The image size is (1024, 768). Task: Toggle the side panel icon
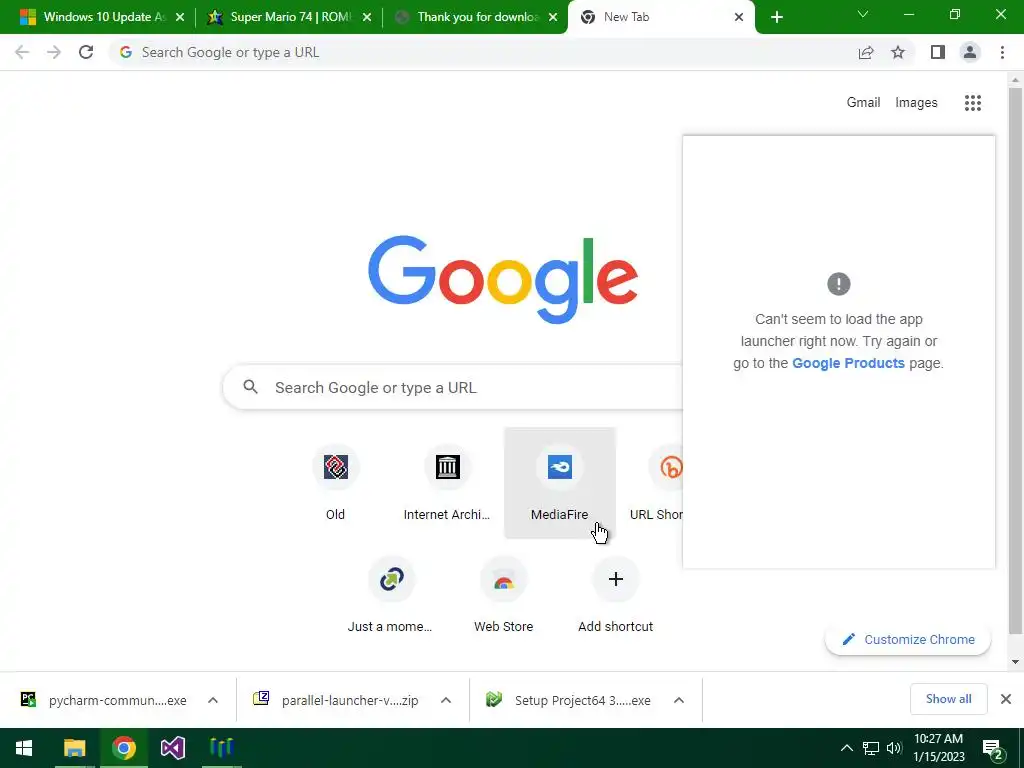(938, 52)
